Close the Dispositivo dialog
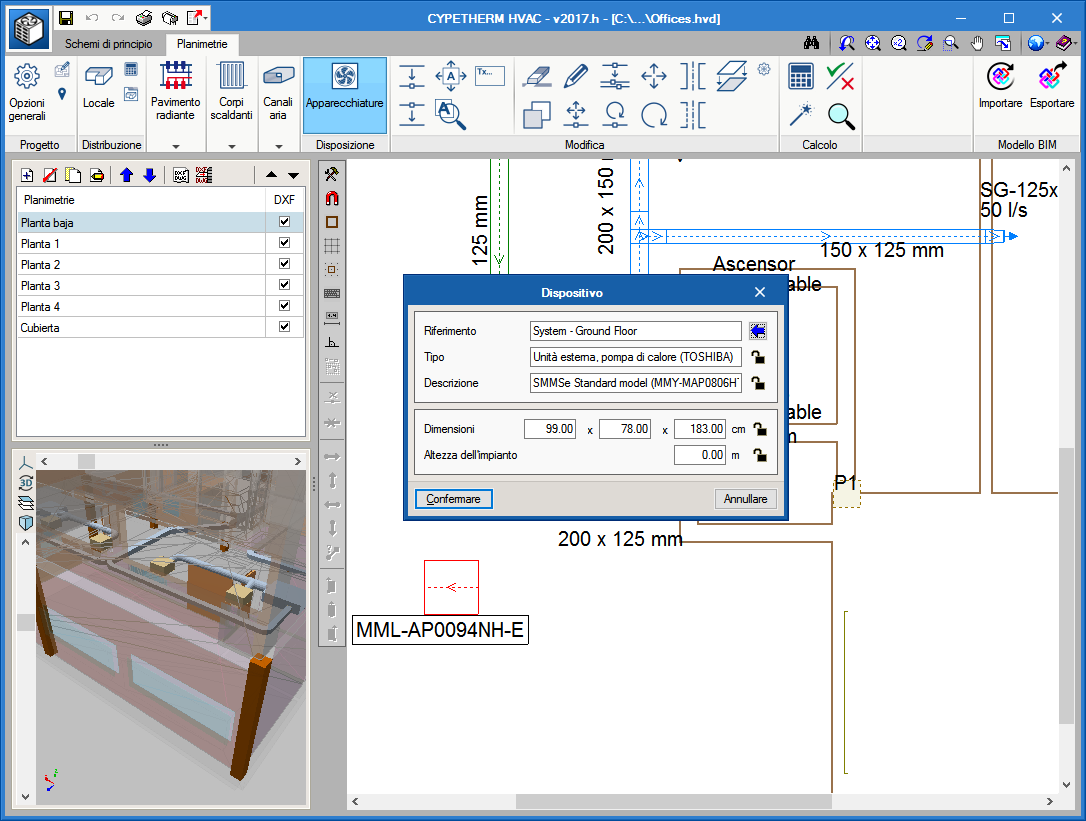This screenshot has width=1086, height=821. click(x=760, y=292)
